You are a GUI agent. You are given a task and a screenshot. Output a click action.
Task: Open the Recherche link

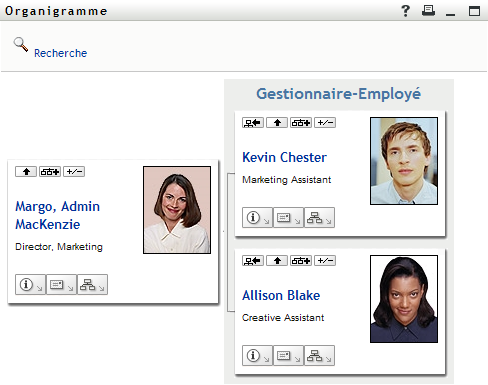pyautogui.click(x=60, y=53)
